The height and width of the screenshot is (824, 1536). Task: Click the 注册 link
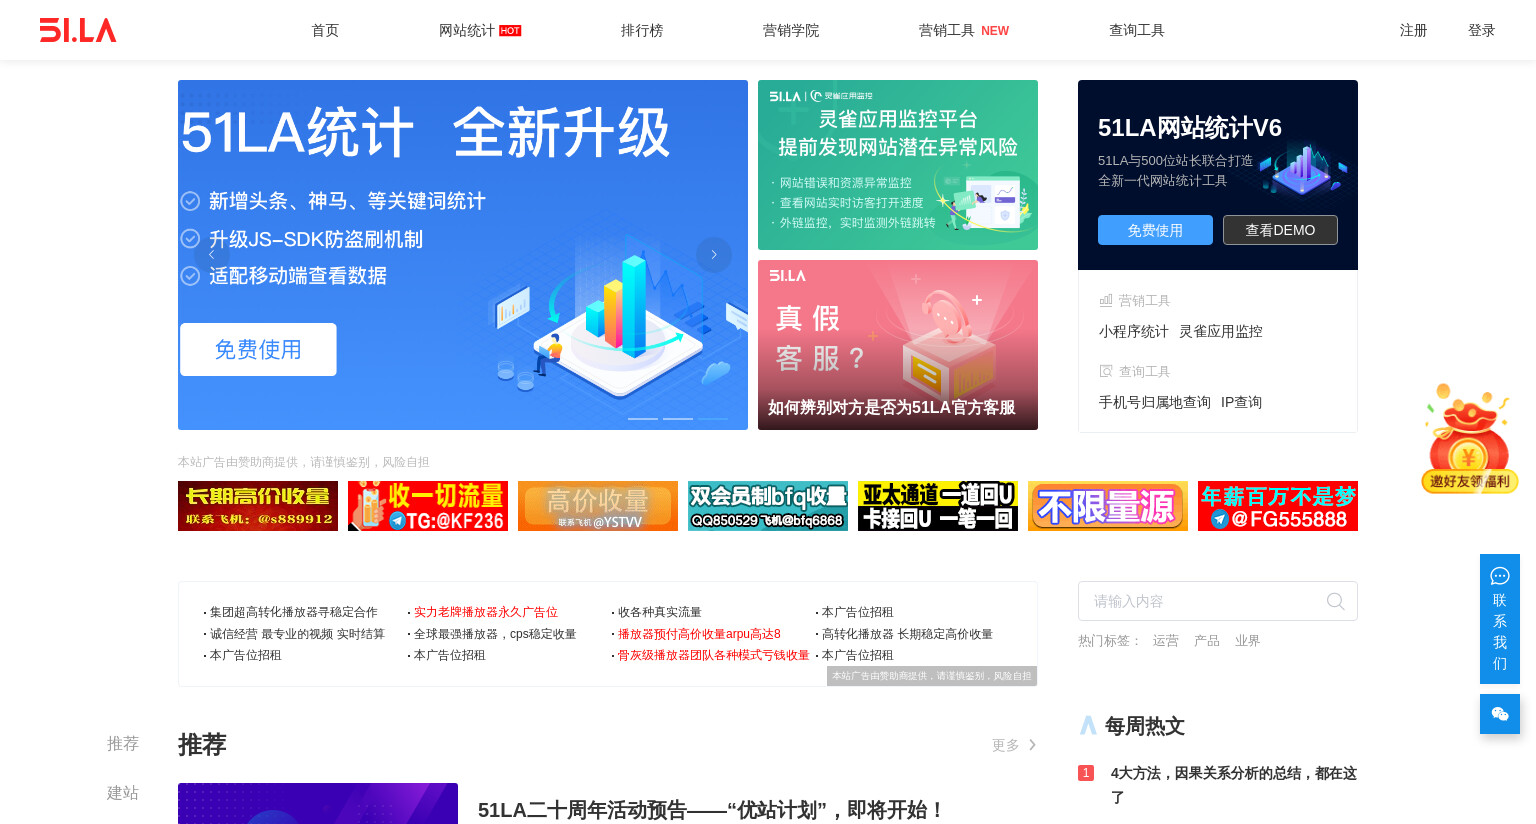point(1413,30)
